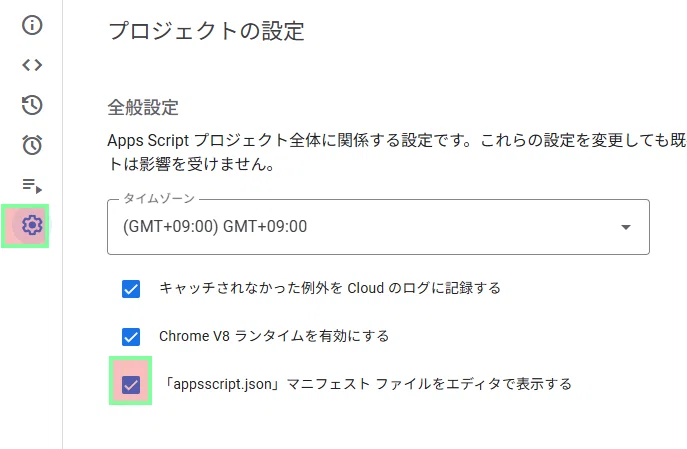Image resolution: width=687 pixels, height=449 pixels.
Task: Disable logging uncaught exceptions to Cloud checkbox
Action: [x=131, y=289]
